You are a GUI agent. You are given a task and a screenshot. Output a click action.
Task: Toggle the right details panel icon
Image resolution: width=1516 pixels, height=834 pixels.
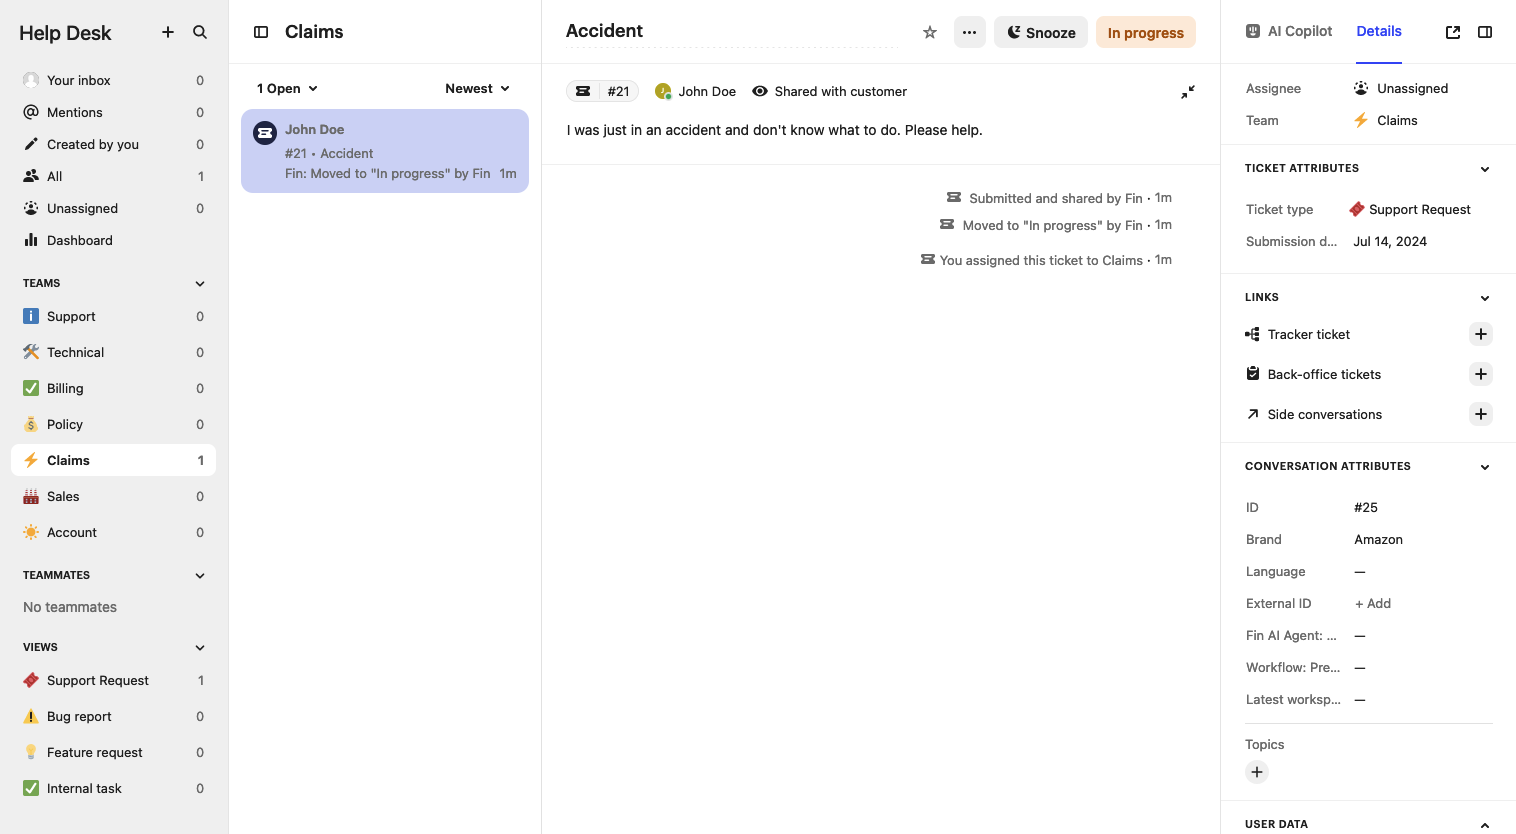click(1485, 32)
